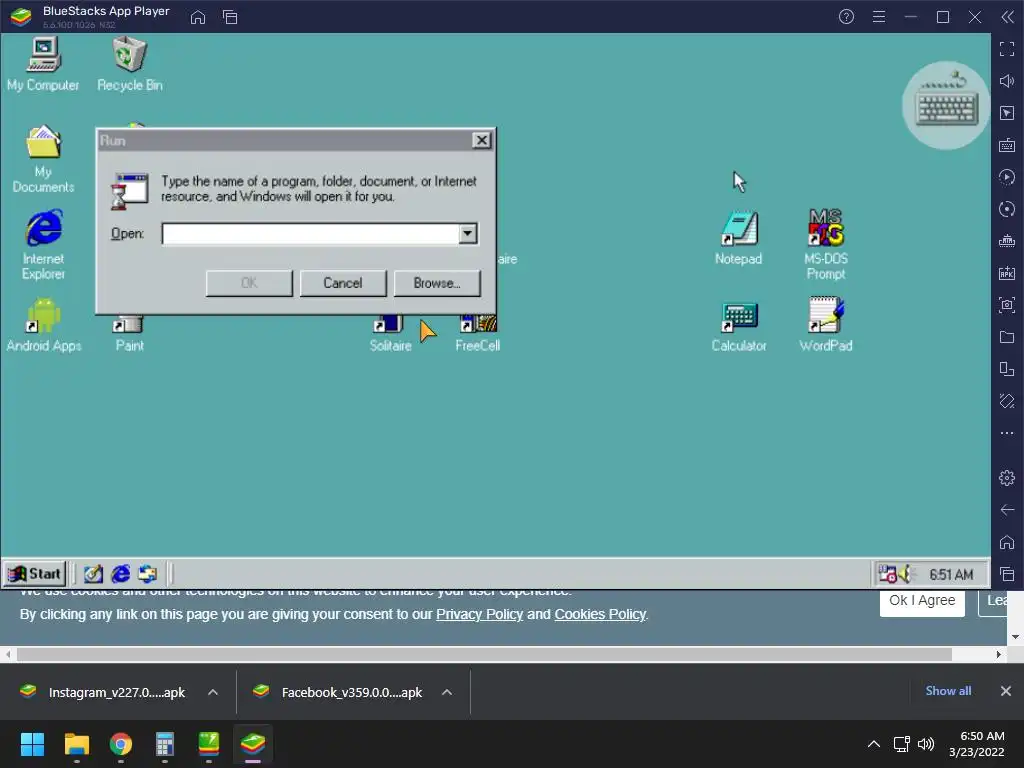Click the third quick launch icon beside Internet Explorer

tap(148, 574)
